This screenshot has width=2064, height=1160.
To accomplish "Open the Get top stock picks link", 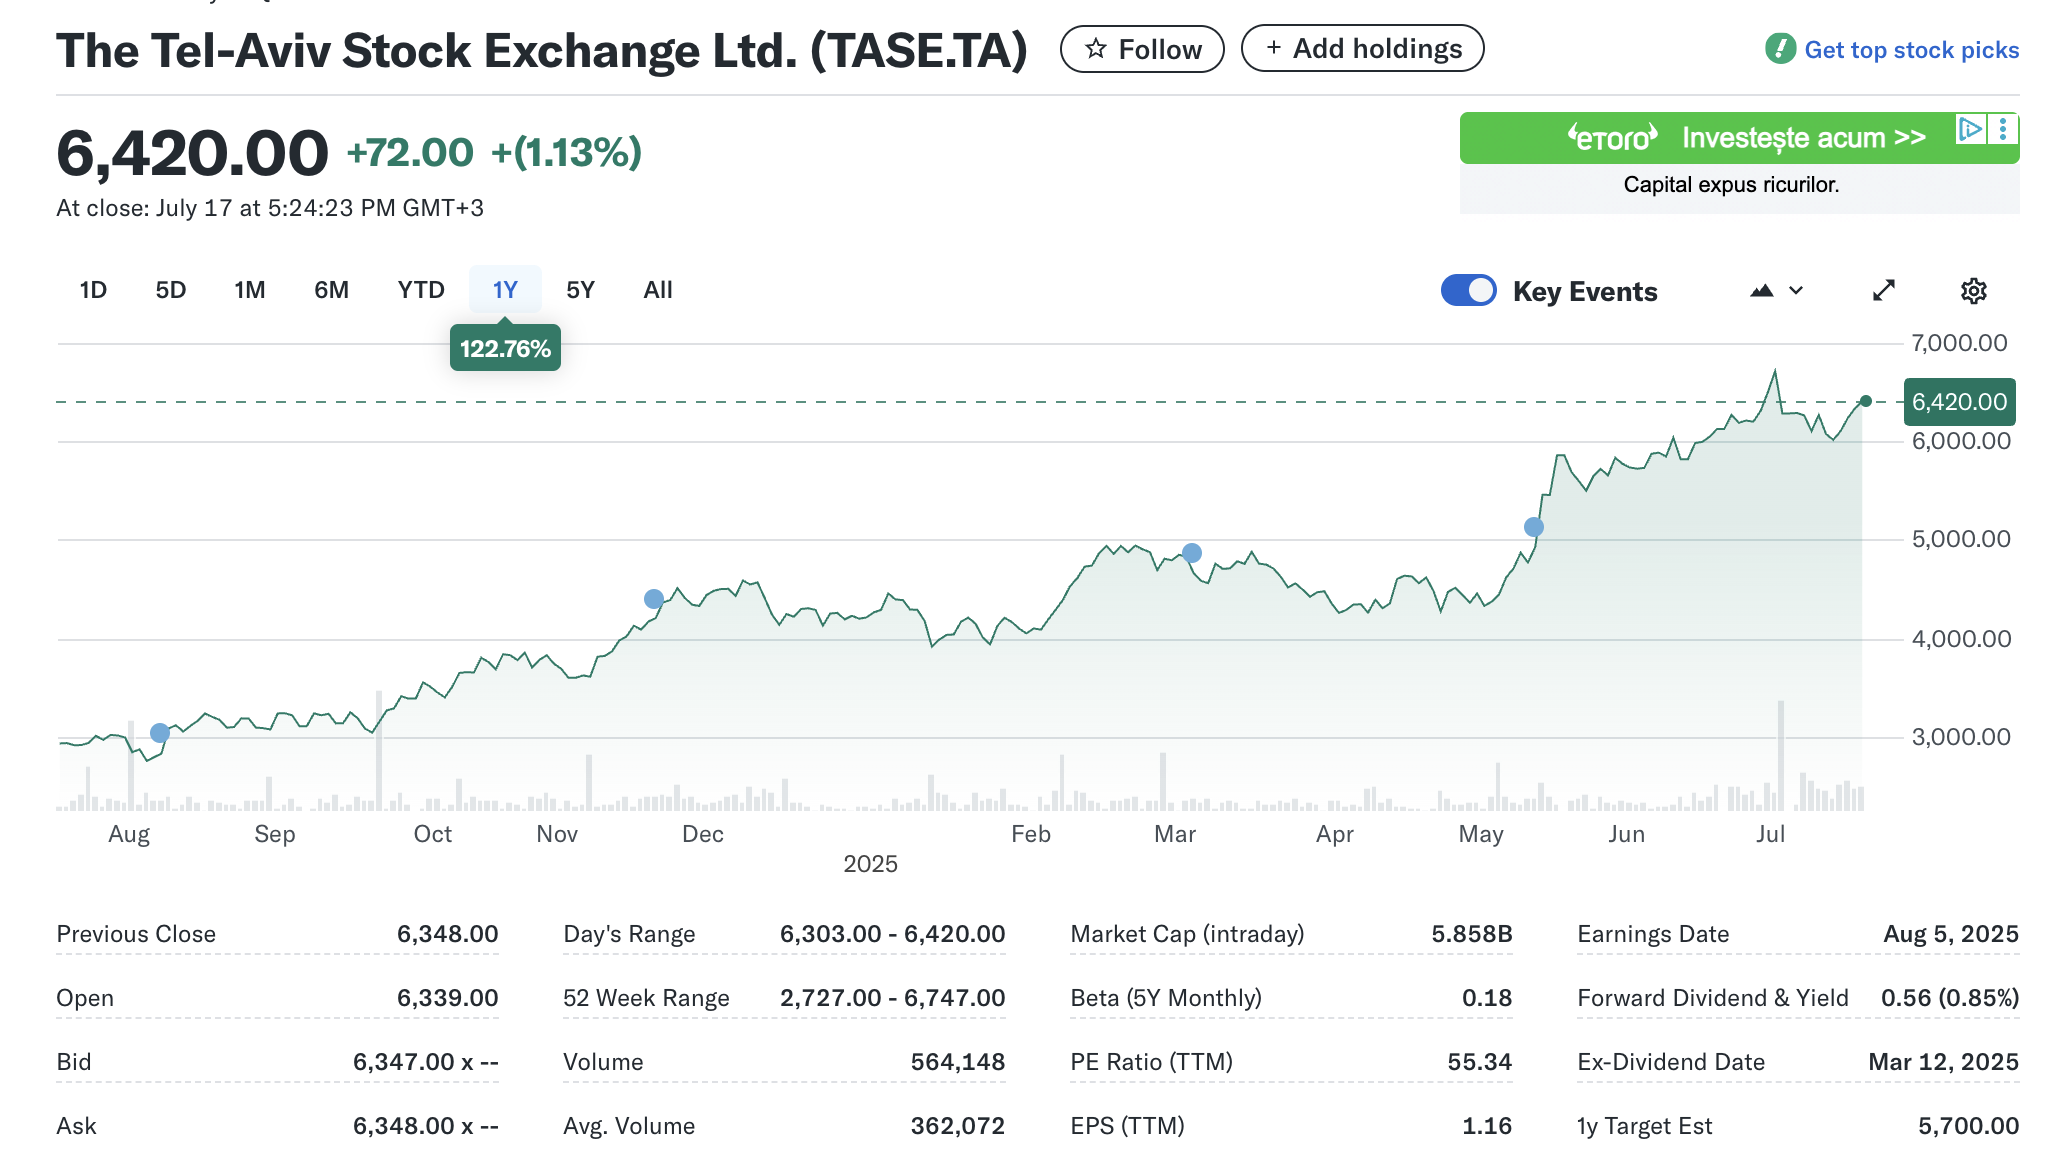I will point(1911,49).
